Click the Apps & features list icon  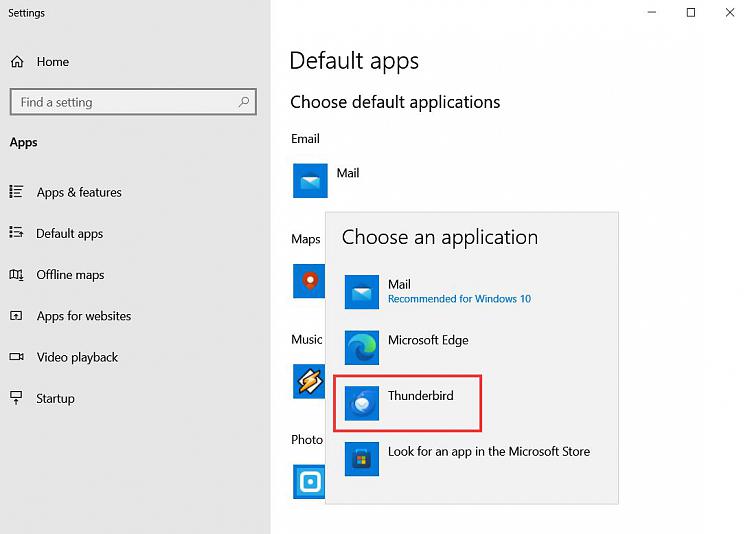(16, 191)
